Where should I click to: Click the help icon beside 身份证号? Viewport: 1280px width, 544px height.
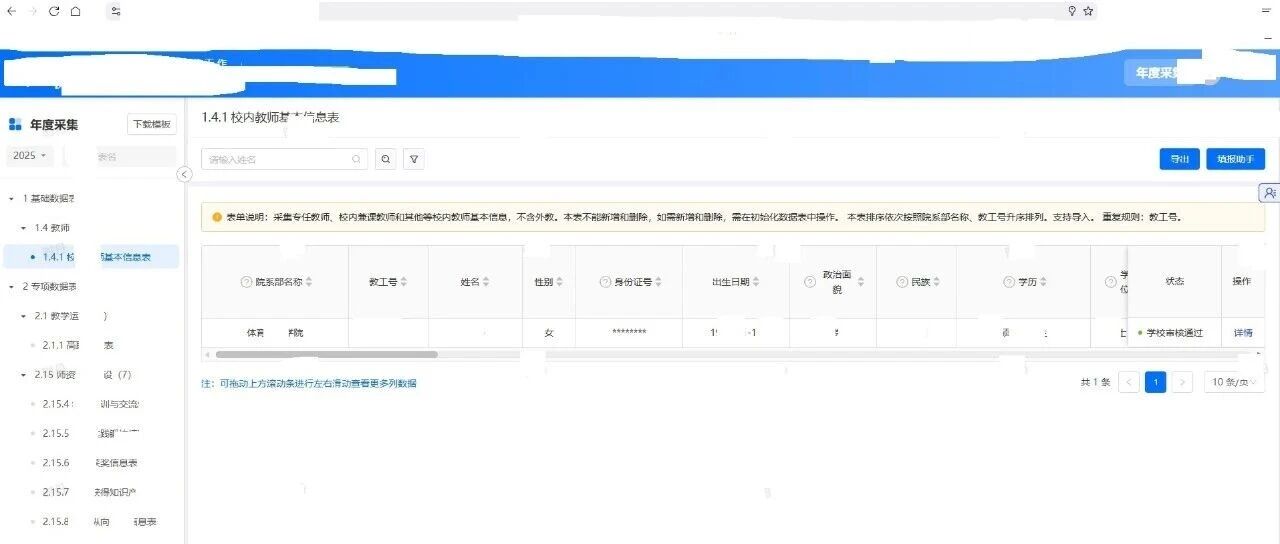pos(605,282)
